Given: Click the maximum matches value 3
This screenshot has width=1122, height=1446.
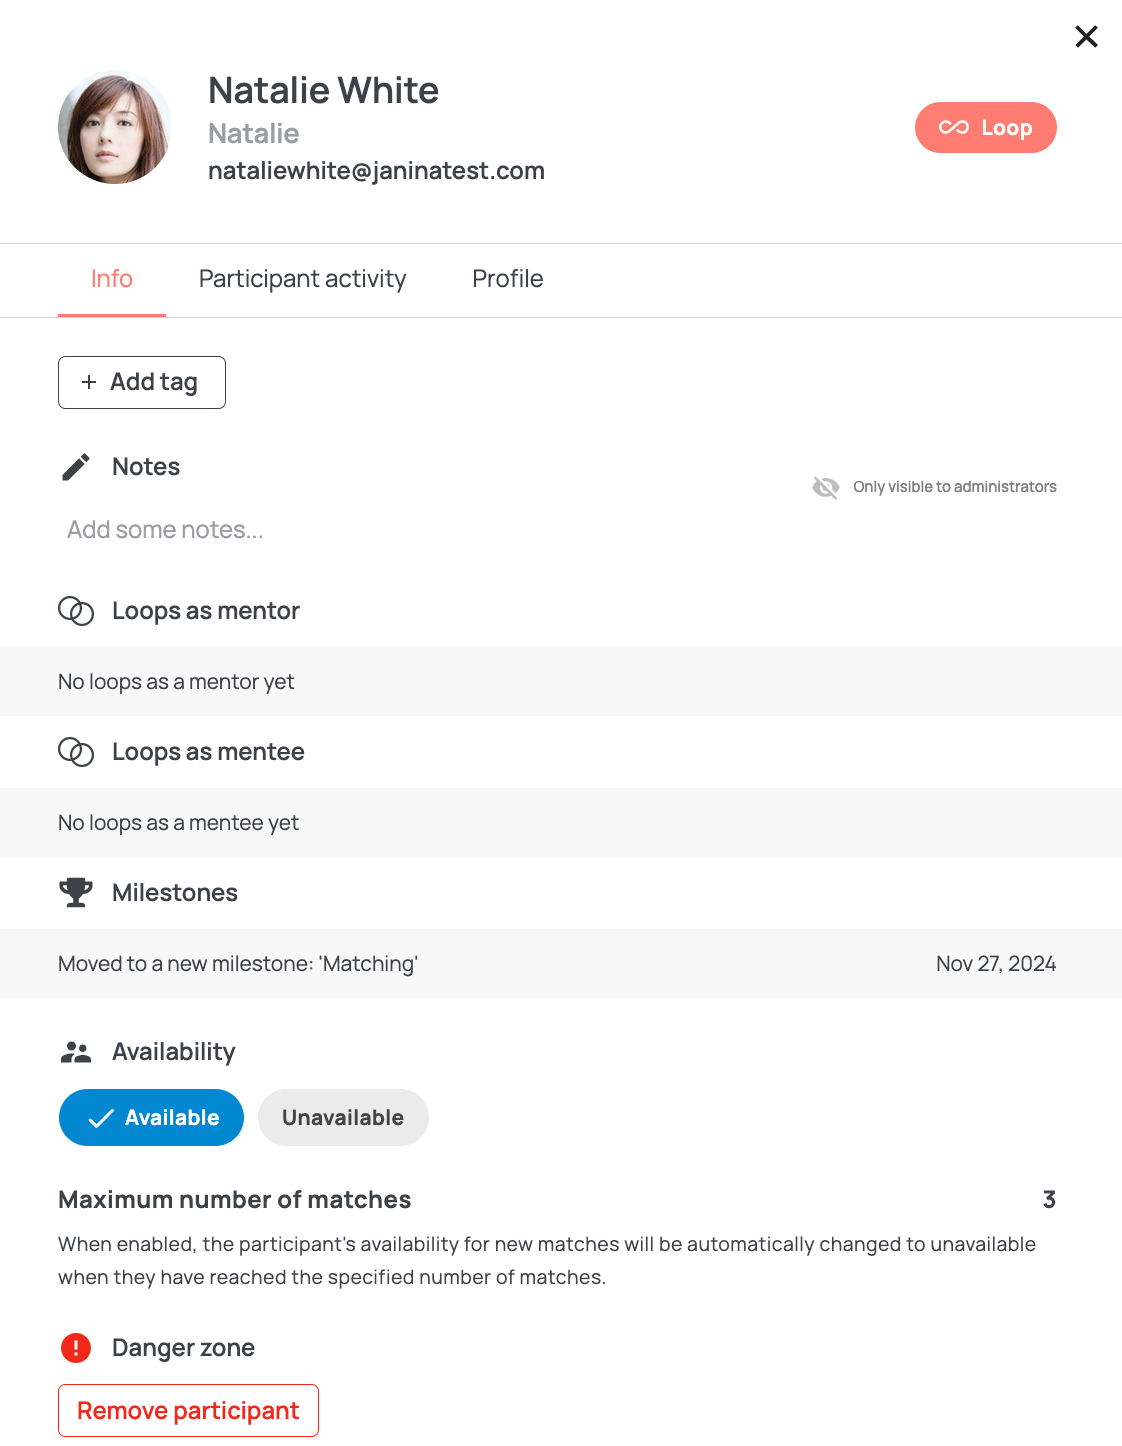Looking at the screenshot, I should [x=1049, y=1199].
